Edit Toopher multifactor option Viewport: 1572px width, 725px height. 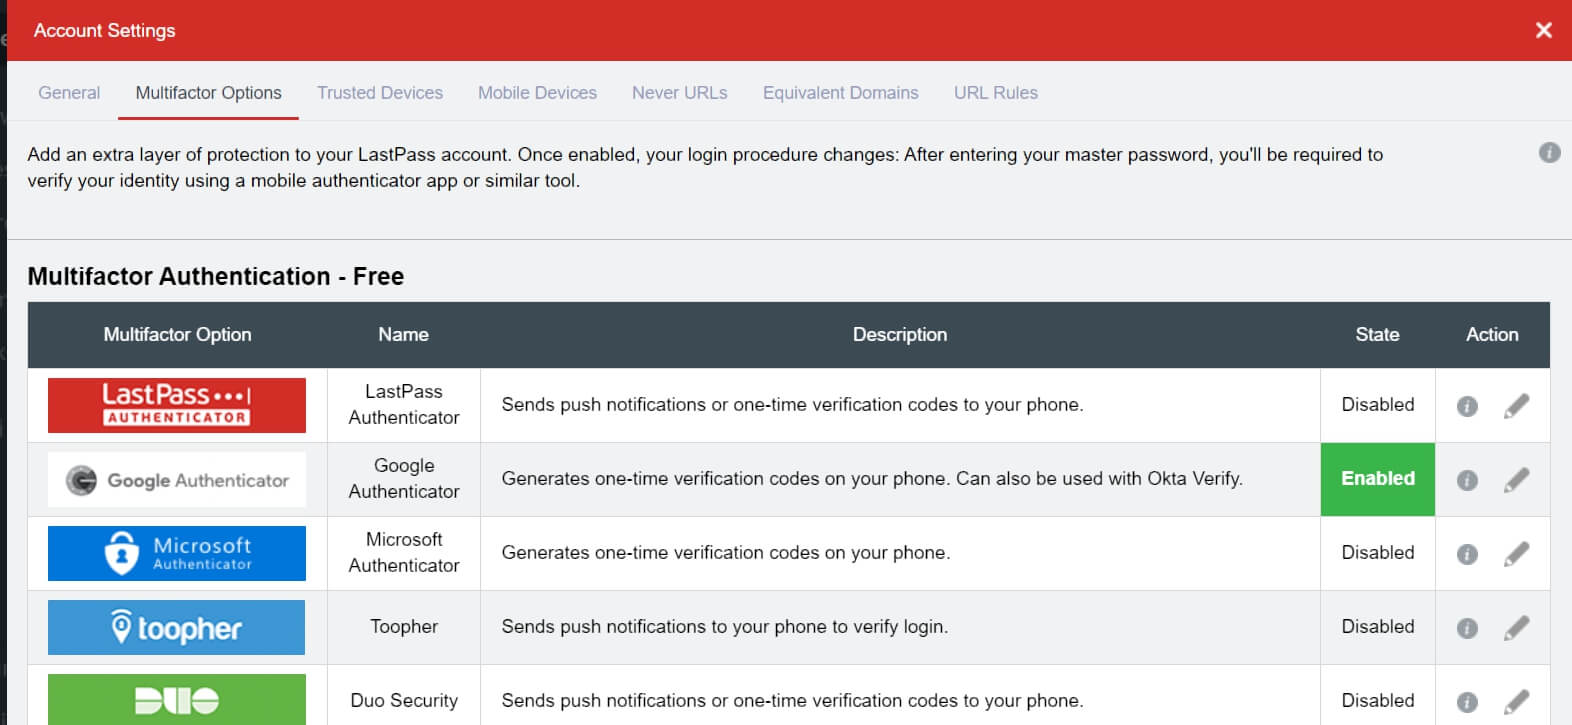click(1516, 628)
